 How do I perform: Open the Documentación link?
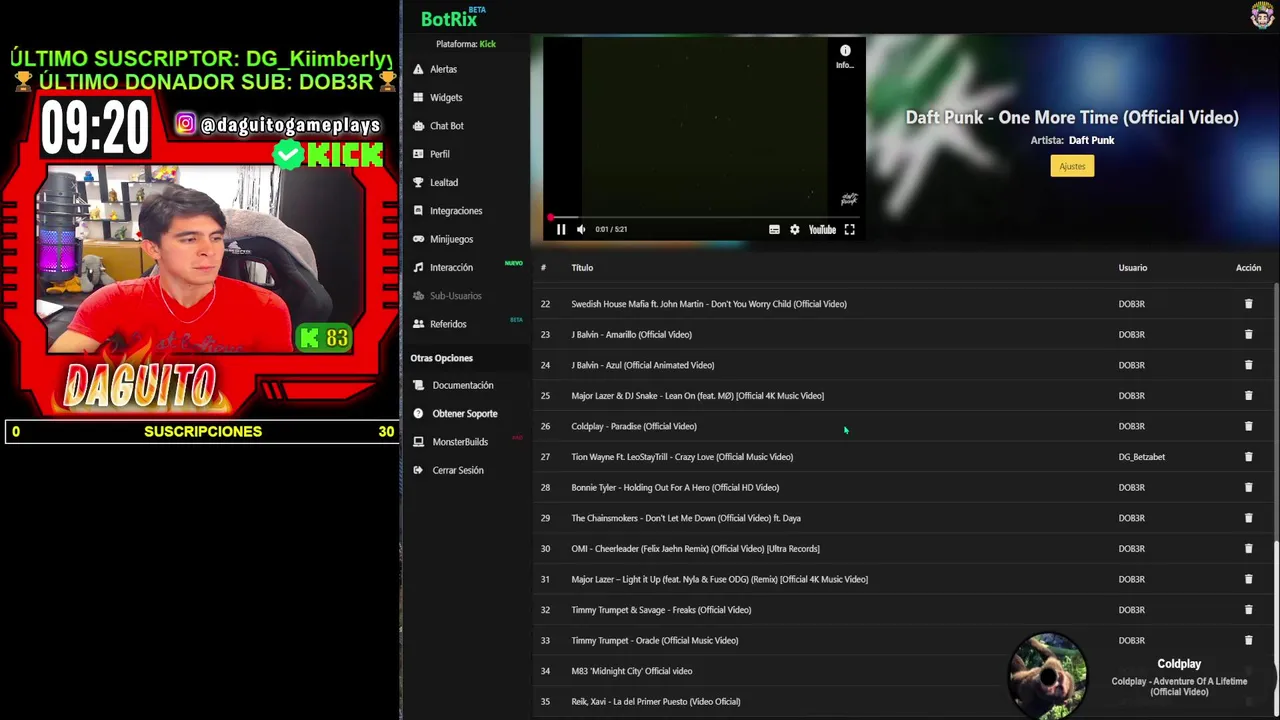click(x=463, y=385)
